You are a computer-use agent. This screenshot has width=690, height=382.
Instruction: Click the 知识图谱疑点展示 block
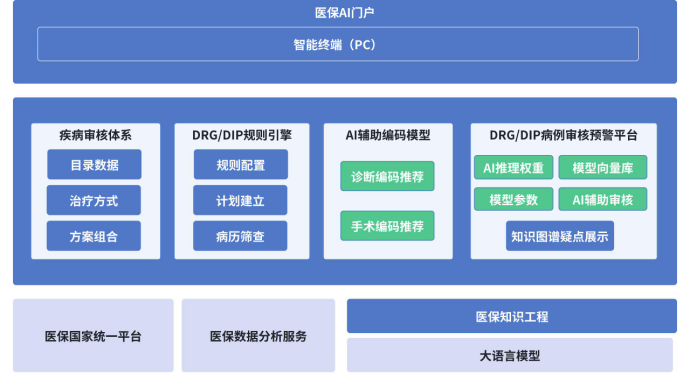(560, 236)
